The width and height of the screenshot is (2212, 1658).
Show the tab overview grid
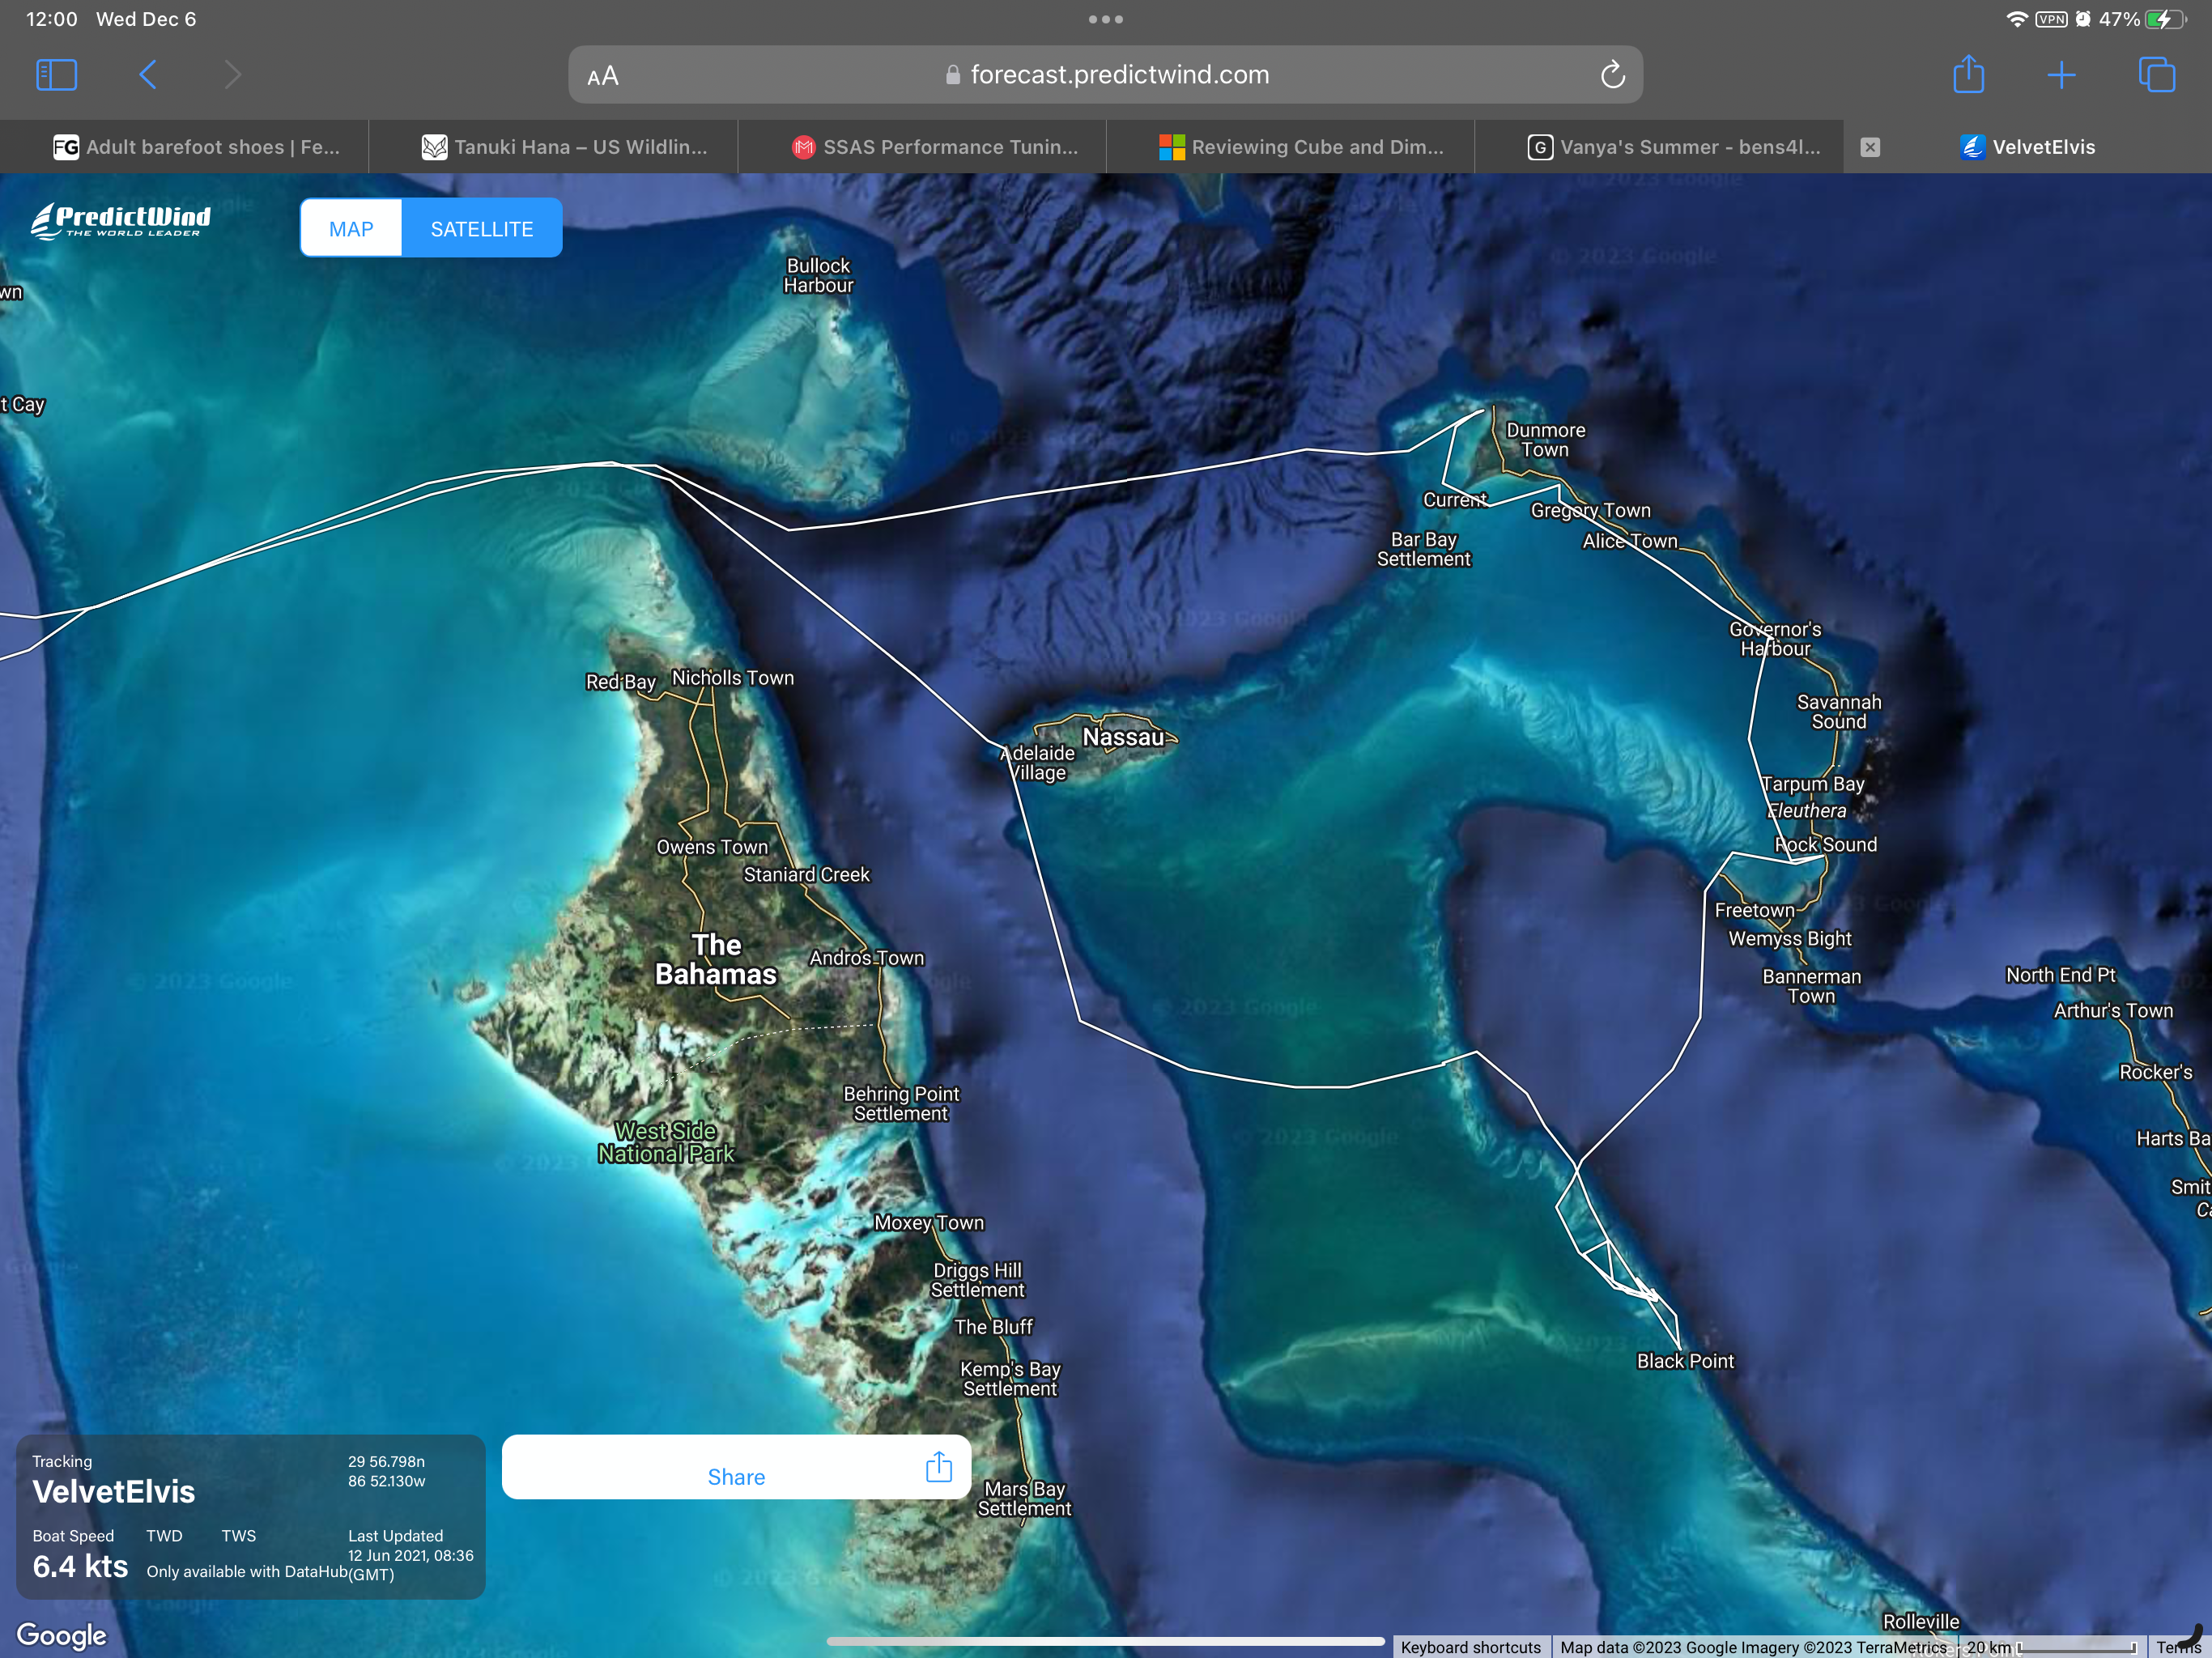click(2156, 75)
